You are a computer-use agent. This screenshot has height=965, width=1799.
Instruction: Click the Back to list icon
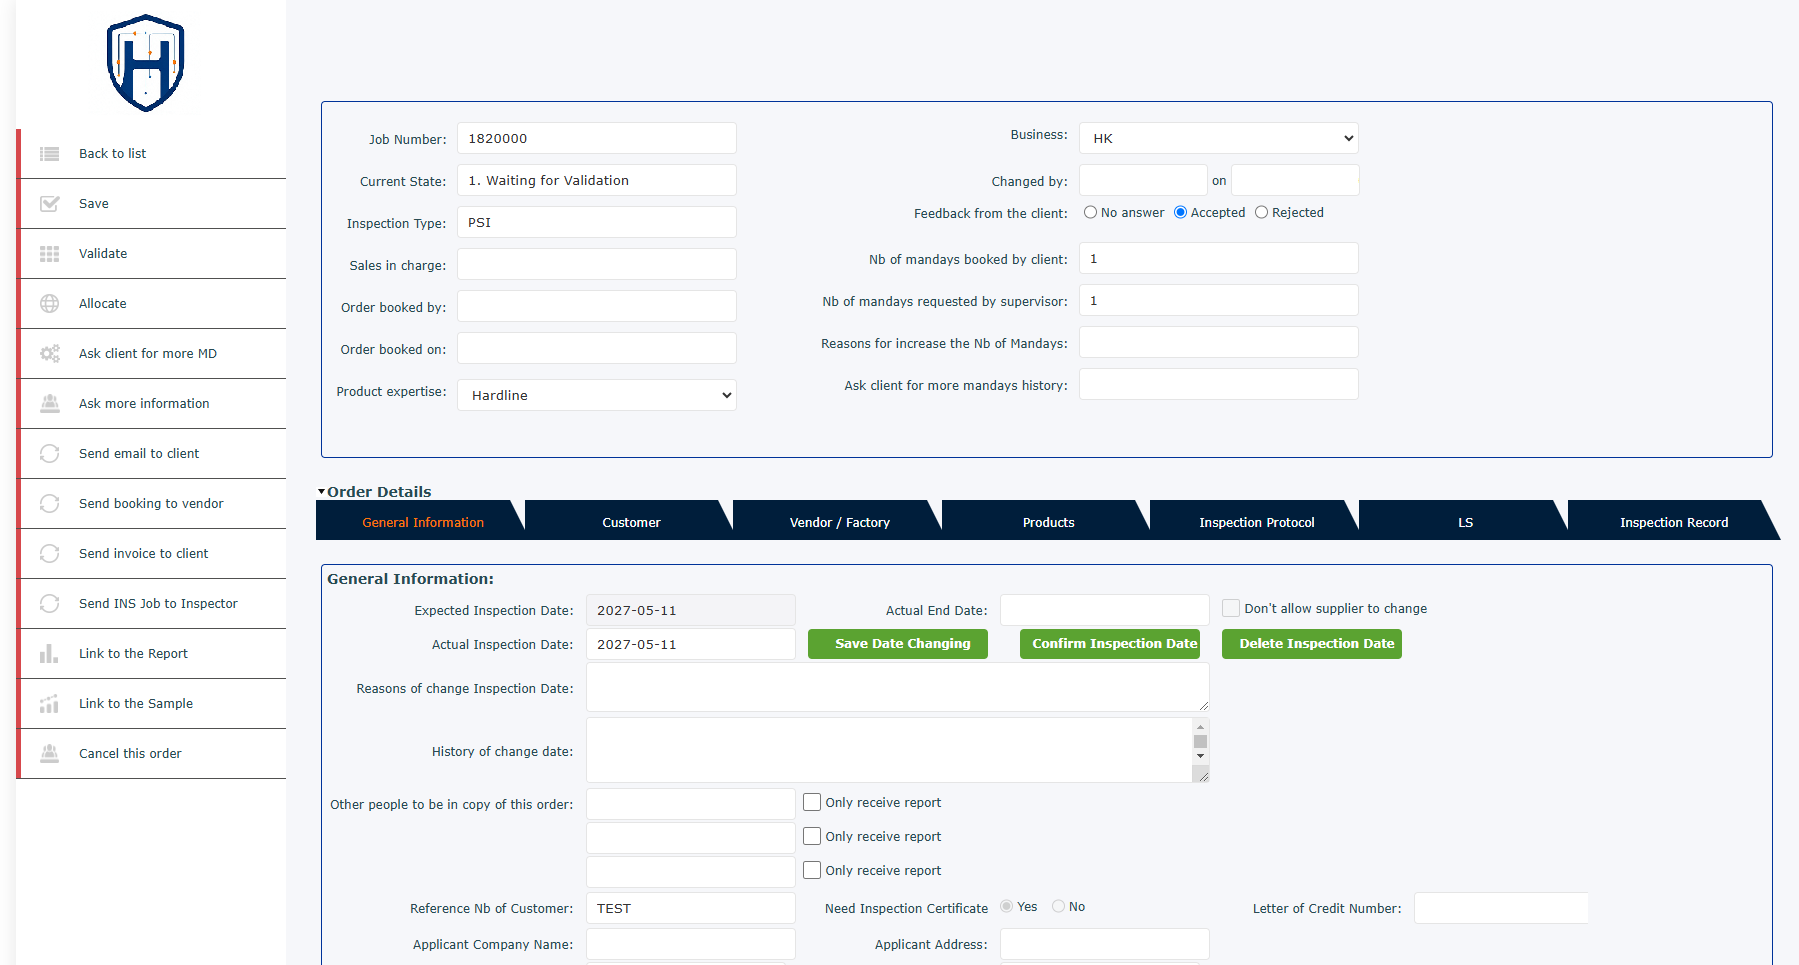49,154
